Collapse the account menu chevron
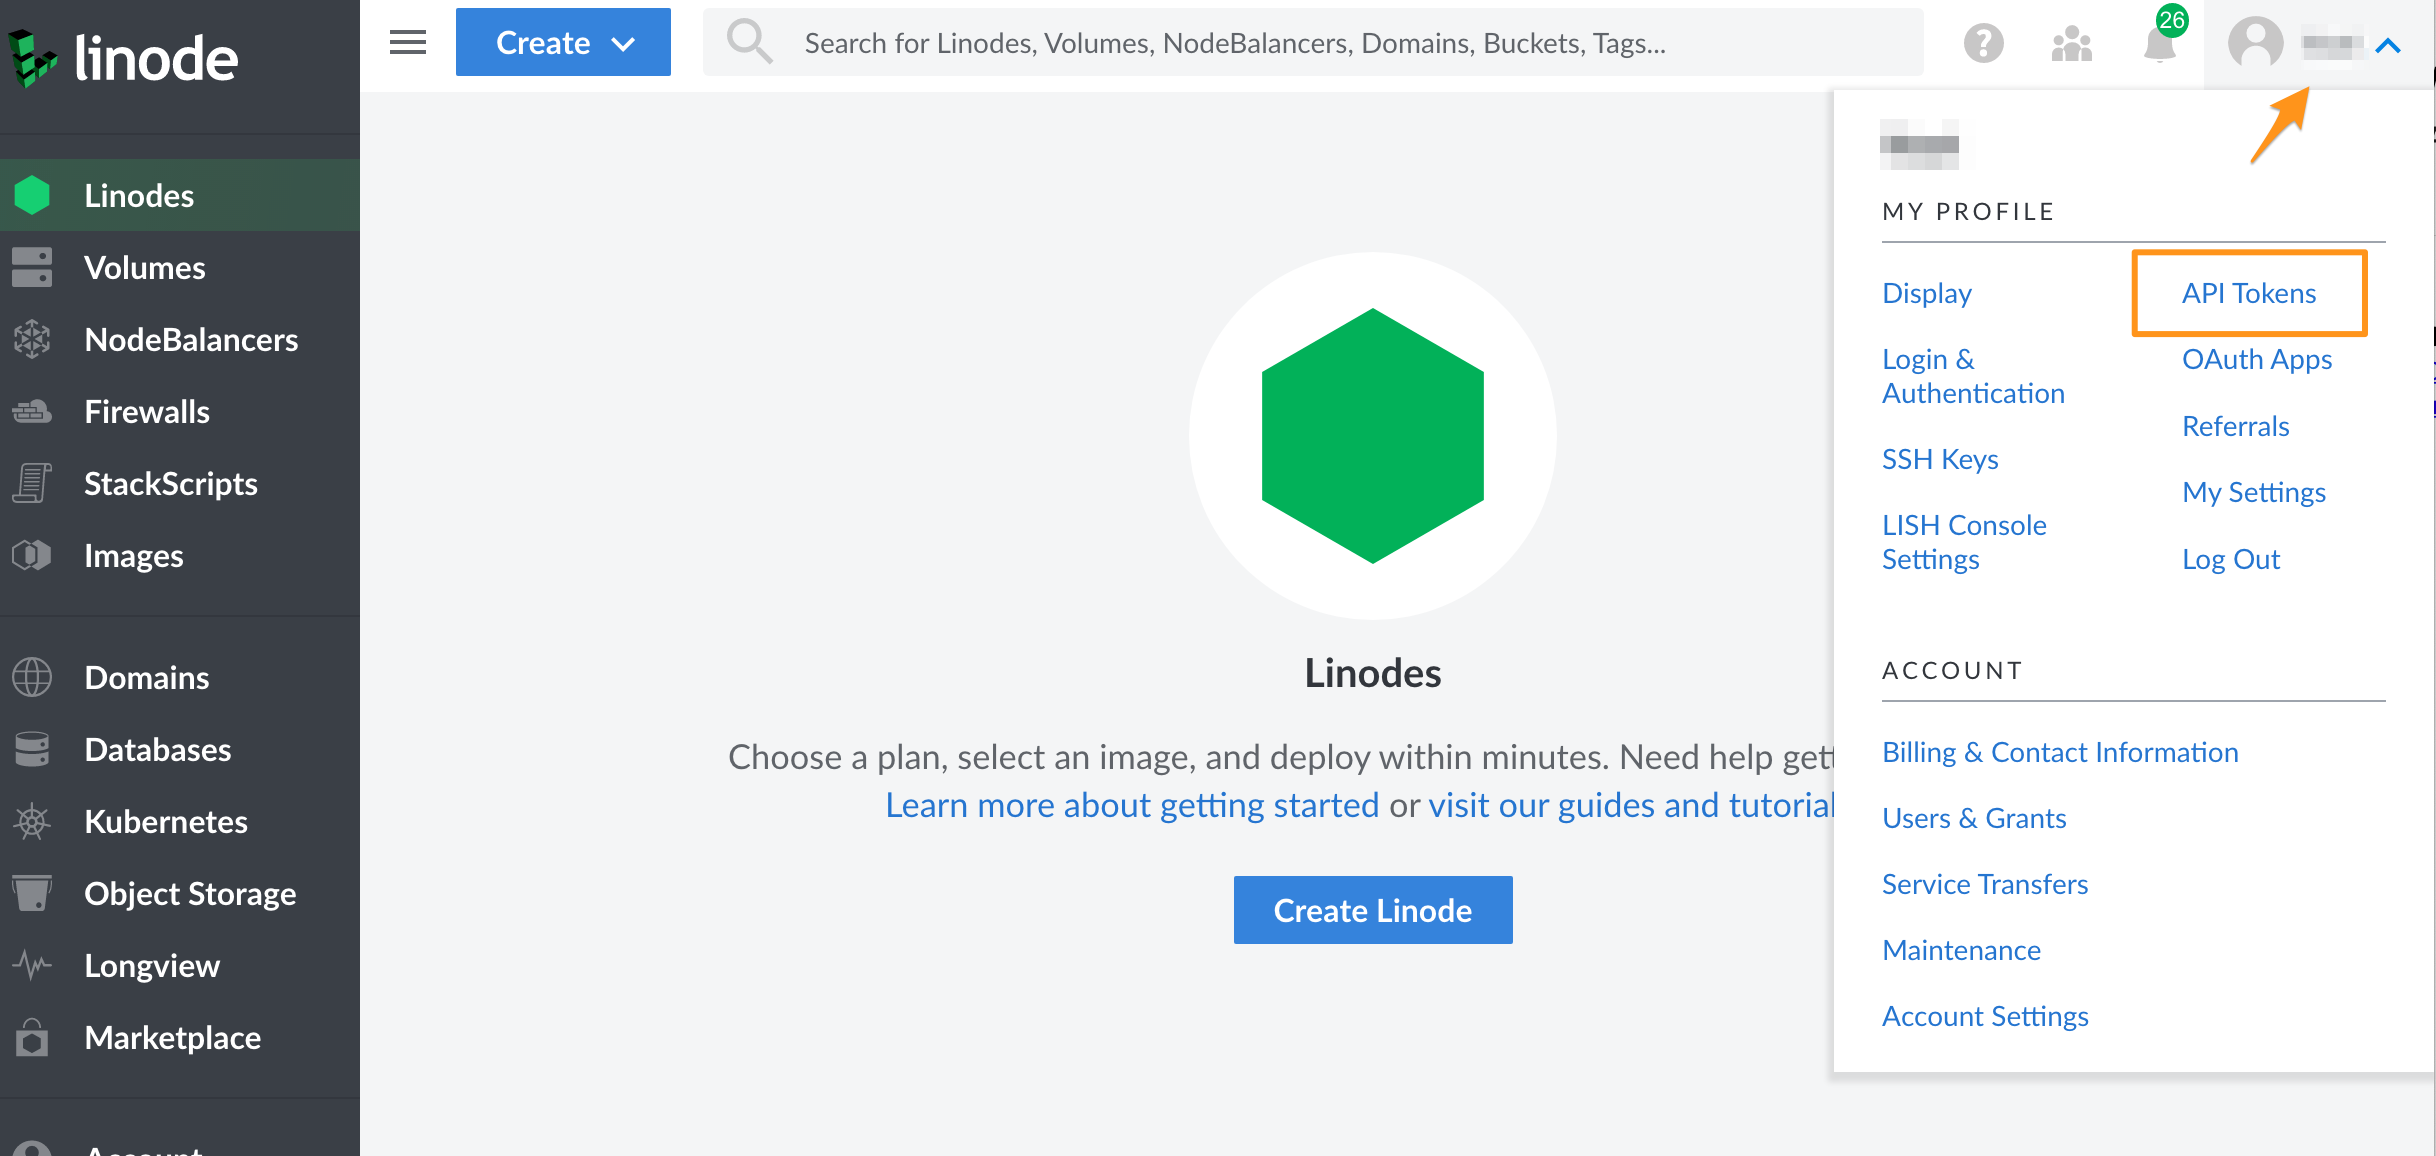Viewport: 2436px width, 1156px height. coord(2388,45)
